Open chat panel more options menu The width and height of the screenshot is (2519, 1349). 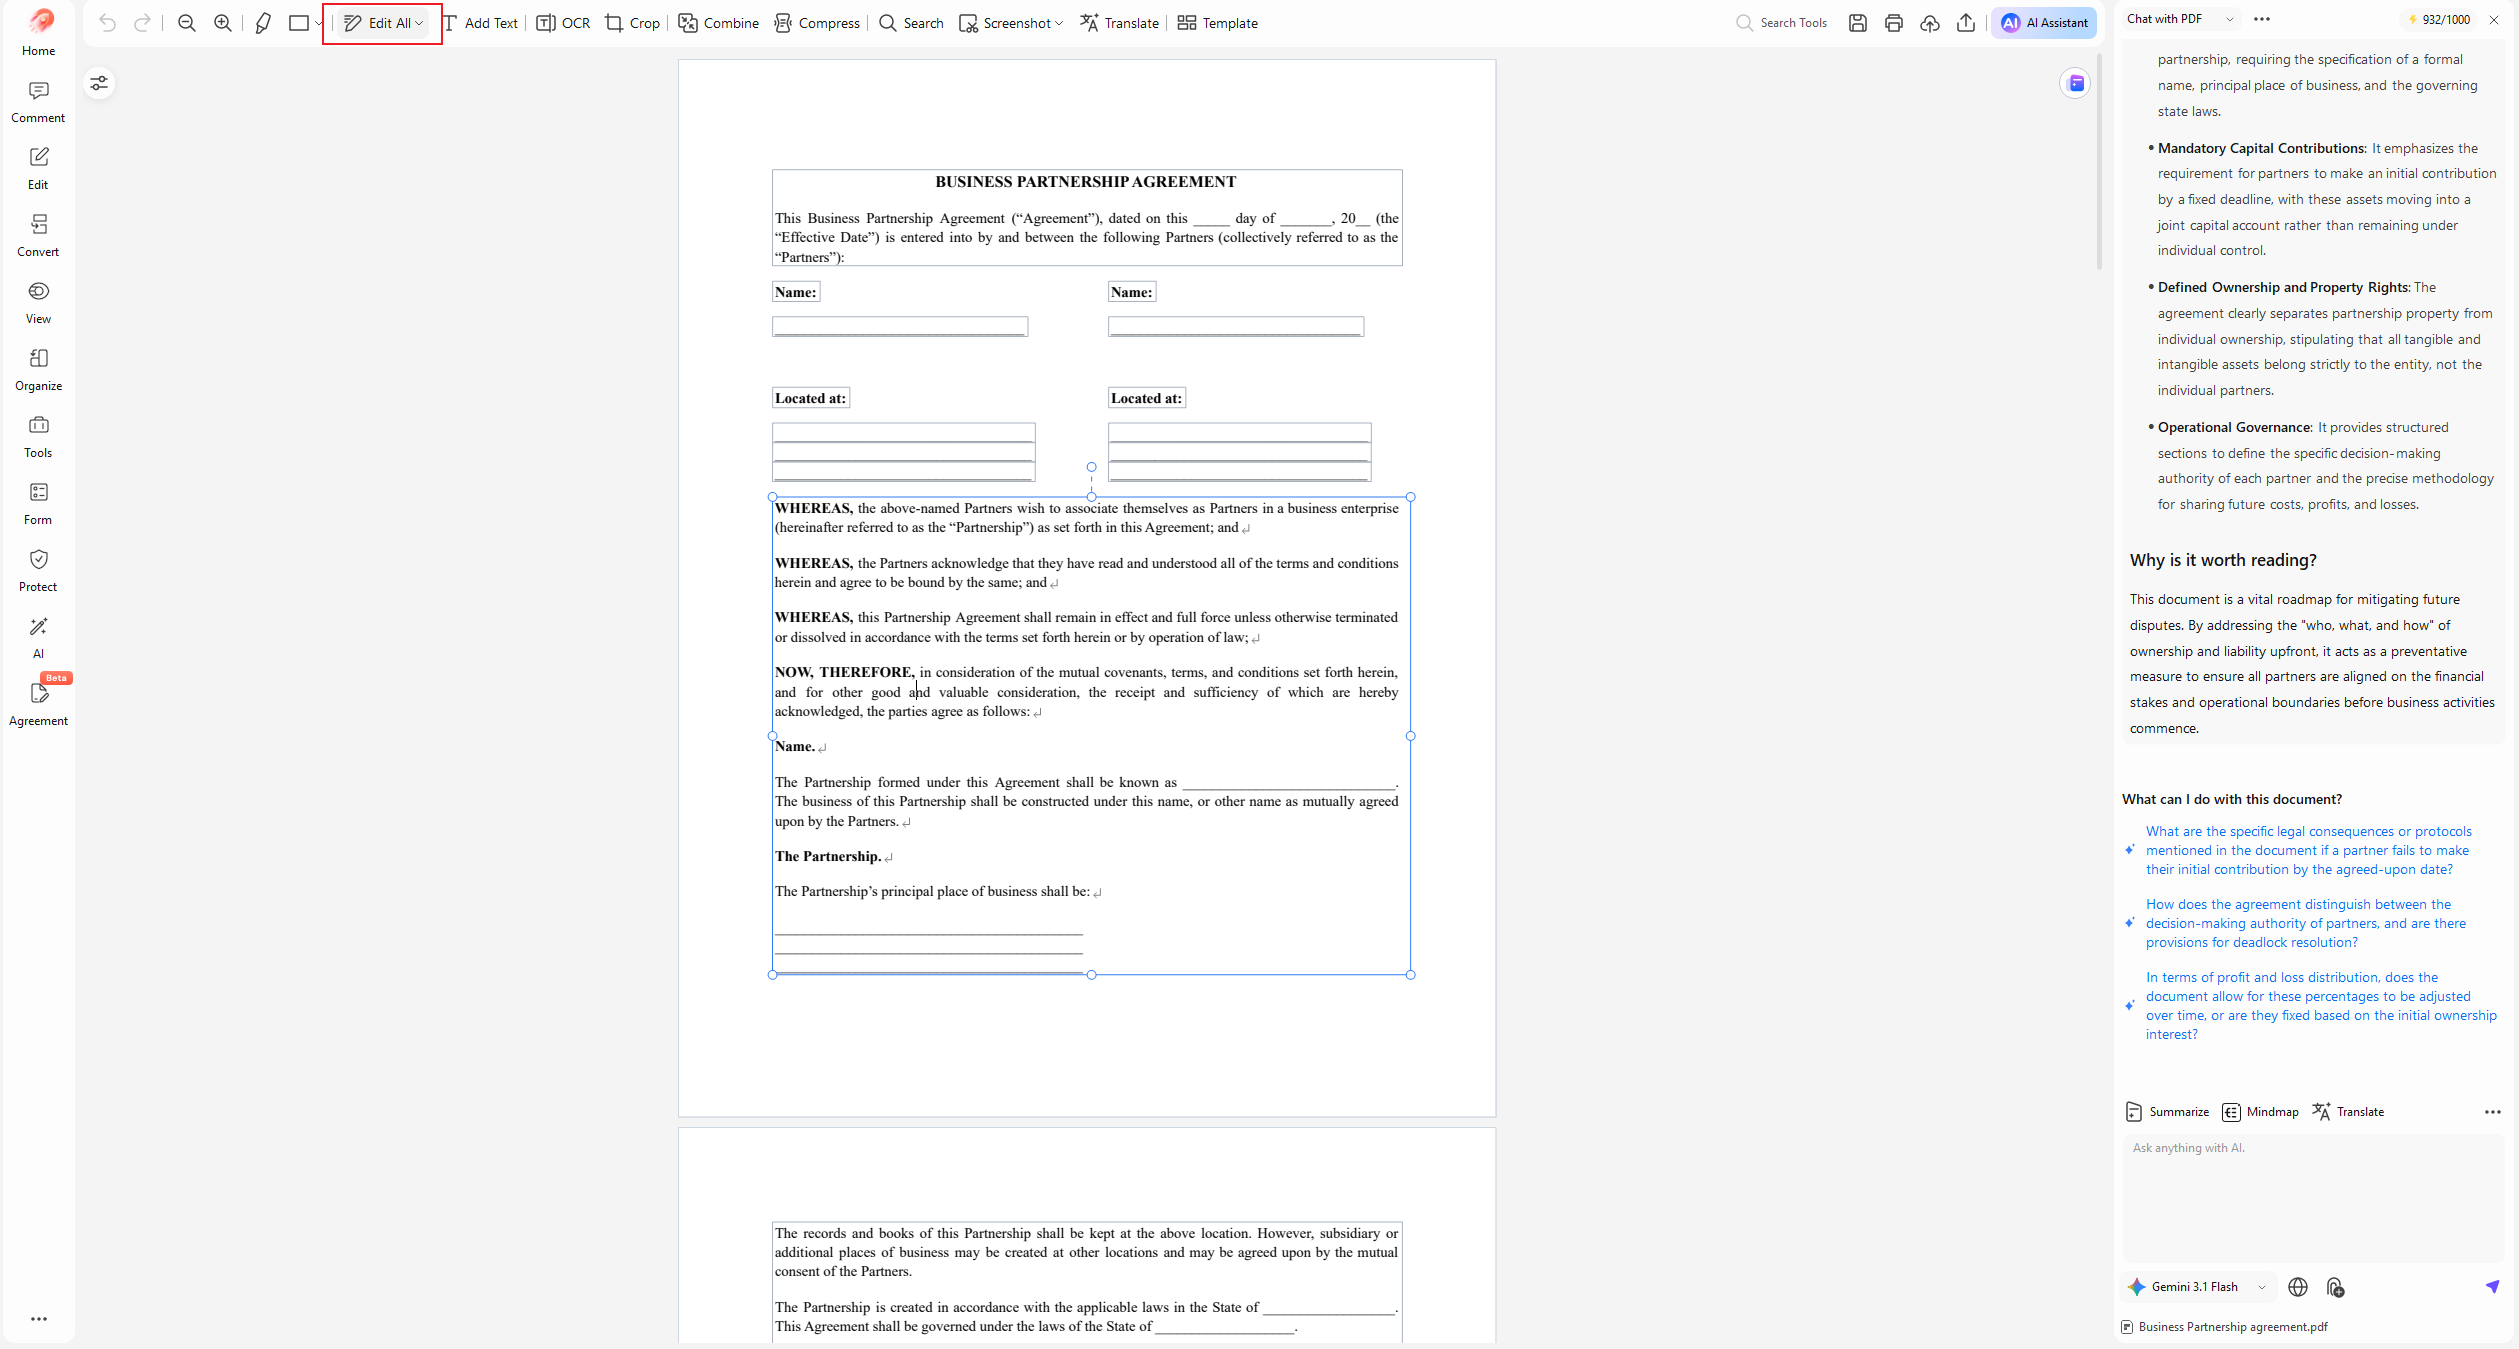tap(2262, 19)
